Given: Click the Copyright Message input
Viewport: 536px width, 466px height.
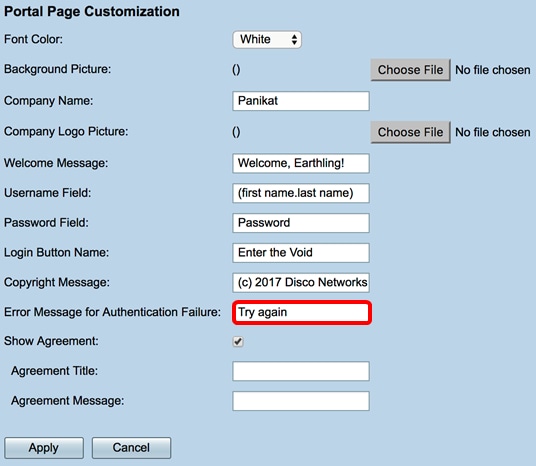Looking at the screenshot, I should [301, 282].
